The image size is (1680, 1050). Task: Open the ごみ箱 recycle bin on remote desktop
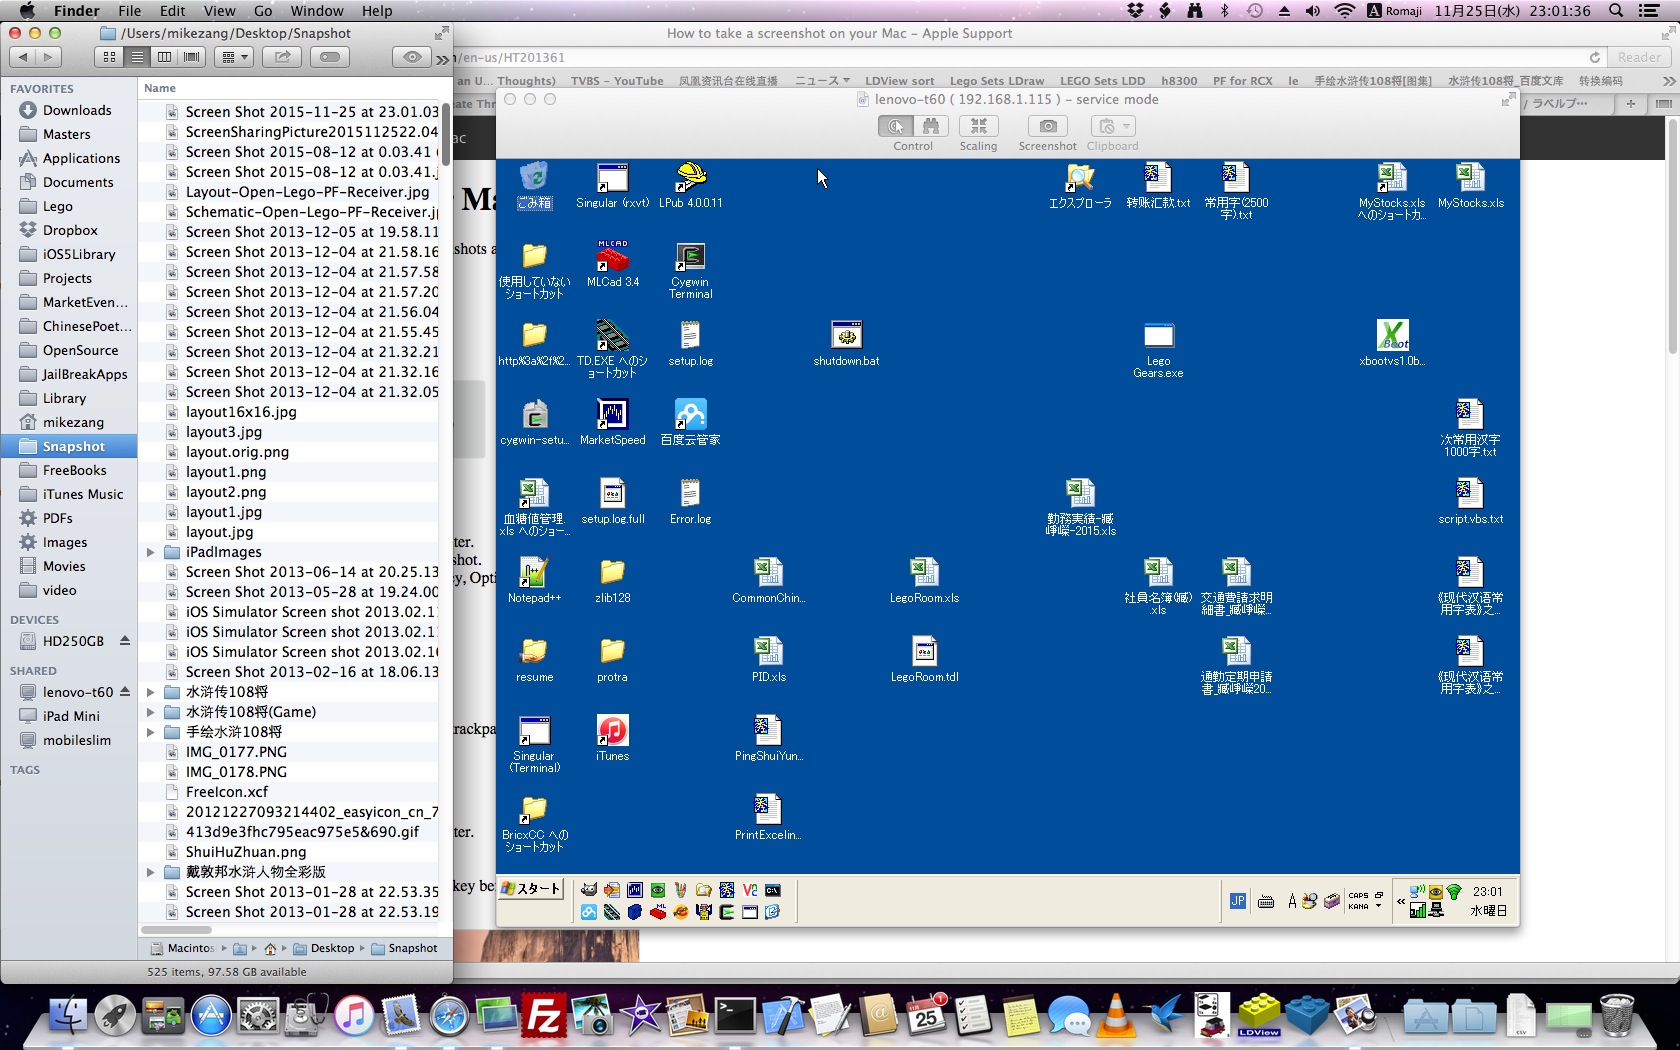[x=534, y=185]
